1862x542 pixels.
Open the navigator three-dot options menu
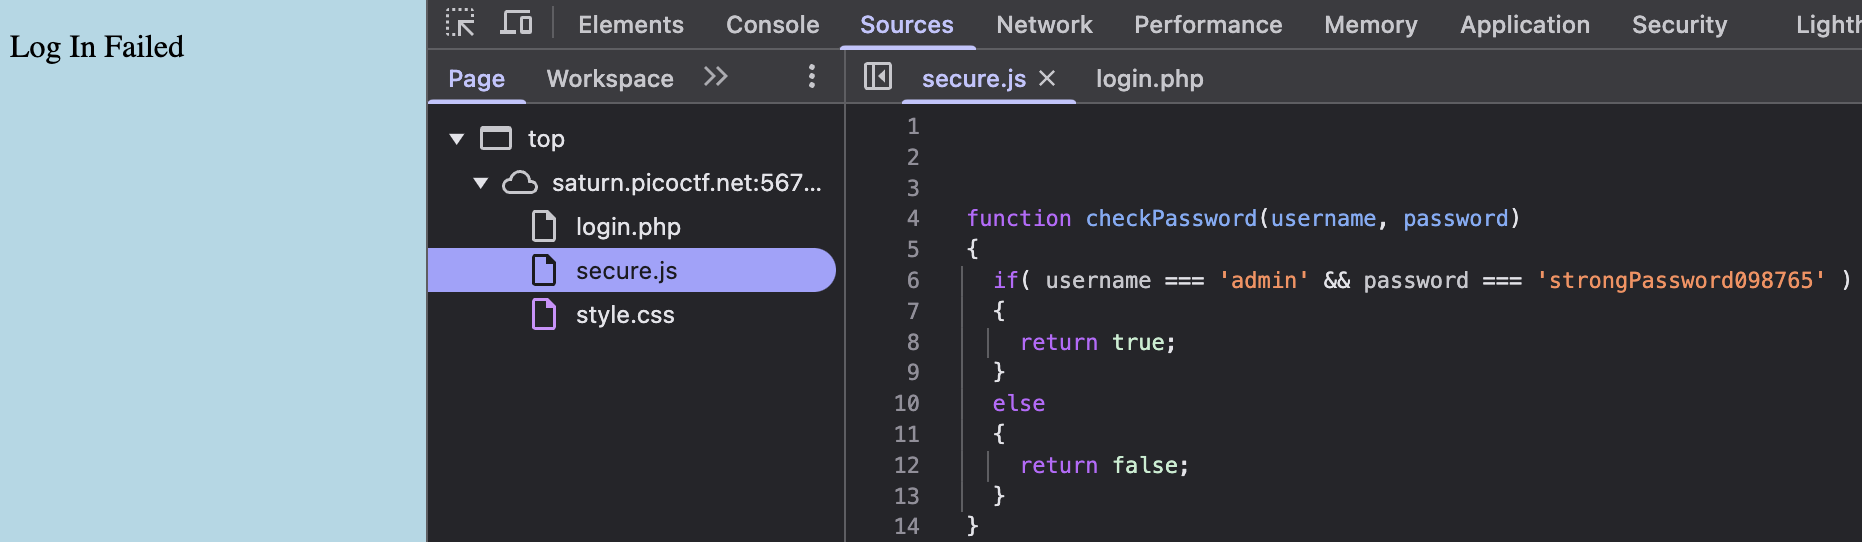[811, 77]
